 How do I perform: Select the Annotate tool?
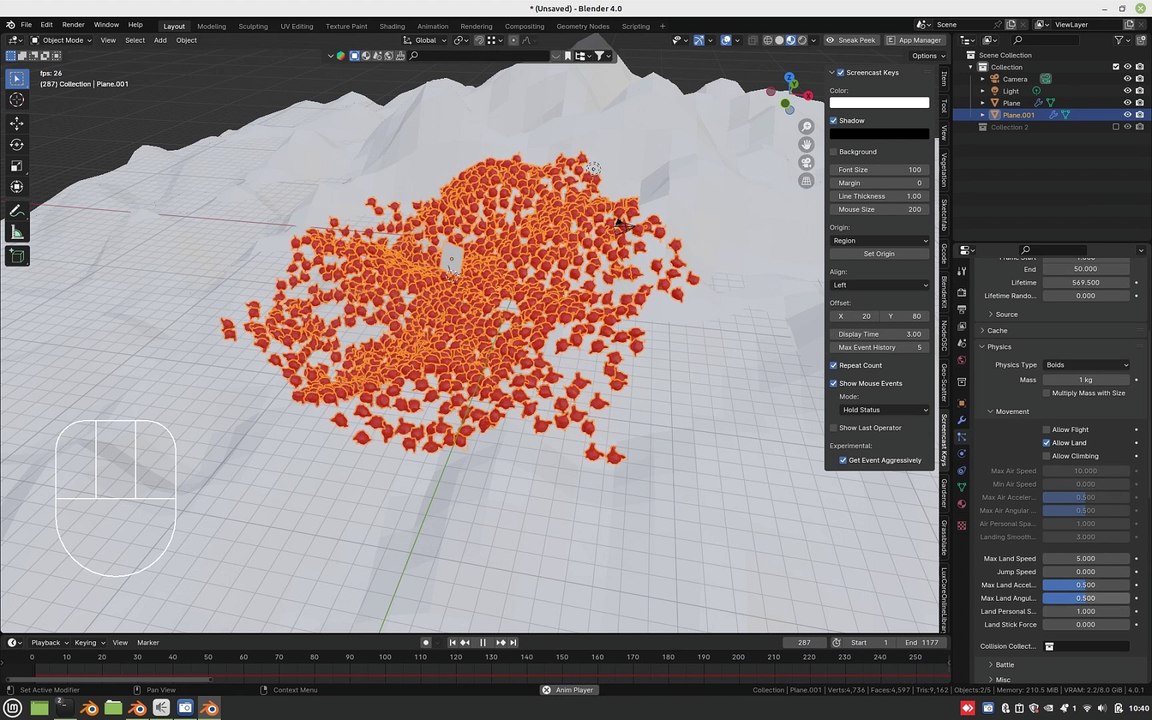pyautogui.click(x=17, y=212)
